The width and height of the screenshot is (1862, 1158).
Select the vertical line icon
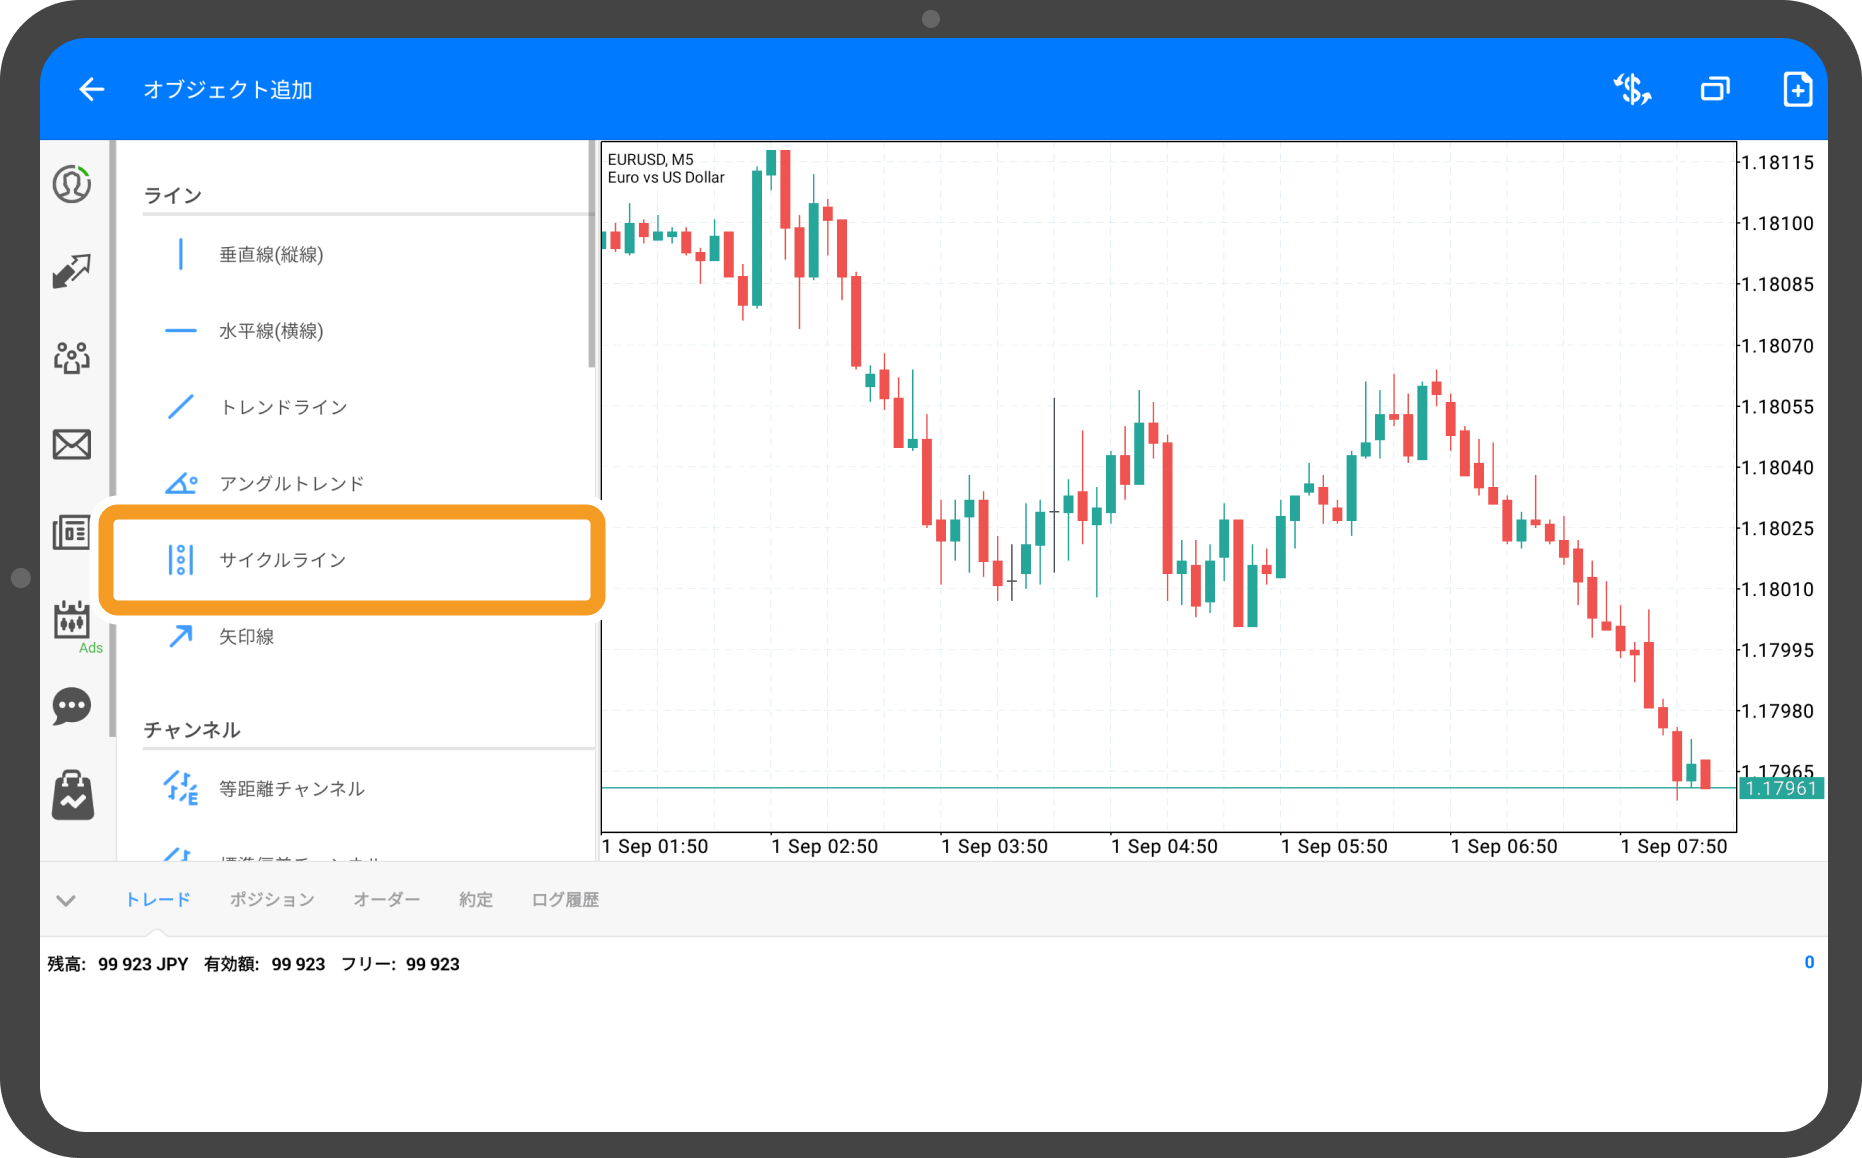181,254
